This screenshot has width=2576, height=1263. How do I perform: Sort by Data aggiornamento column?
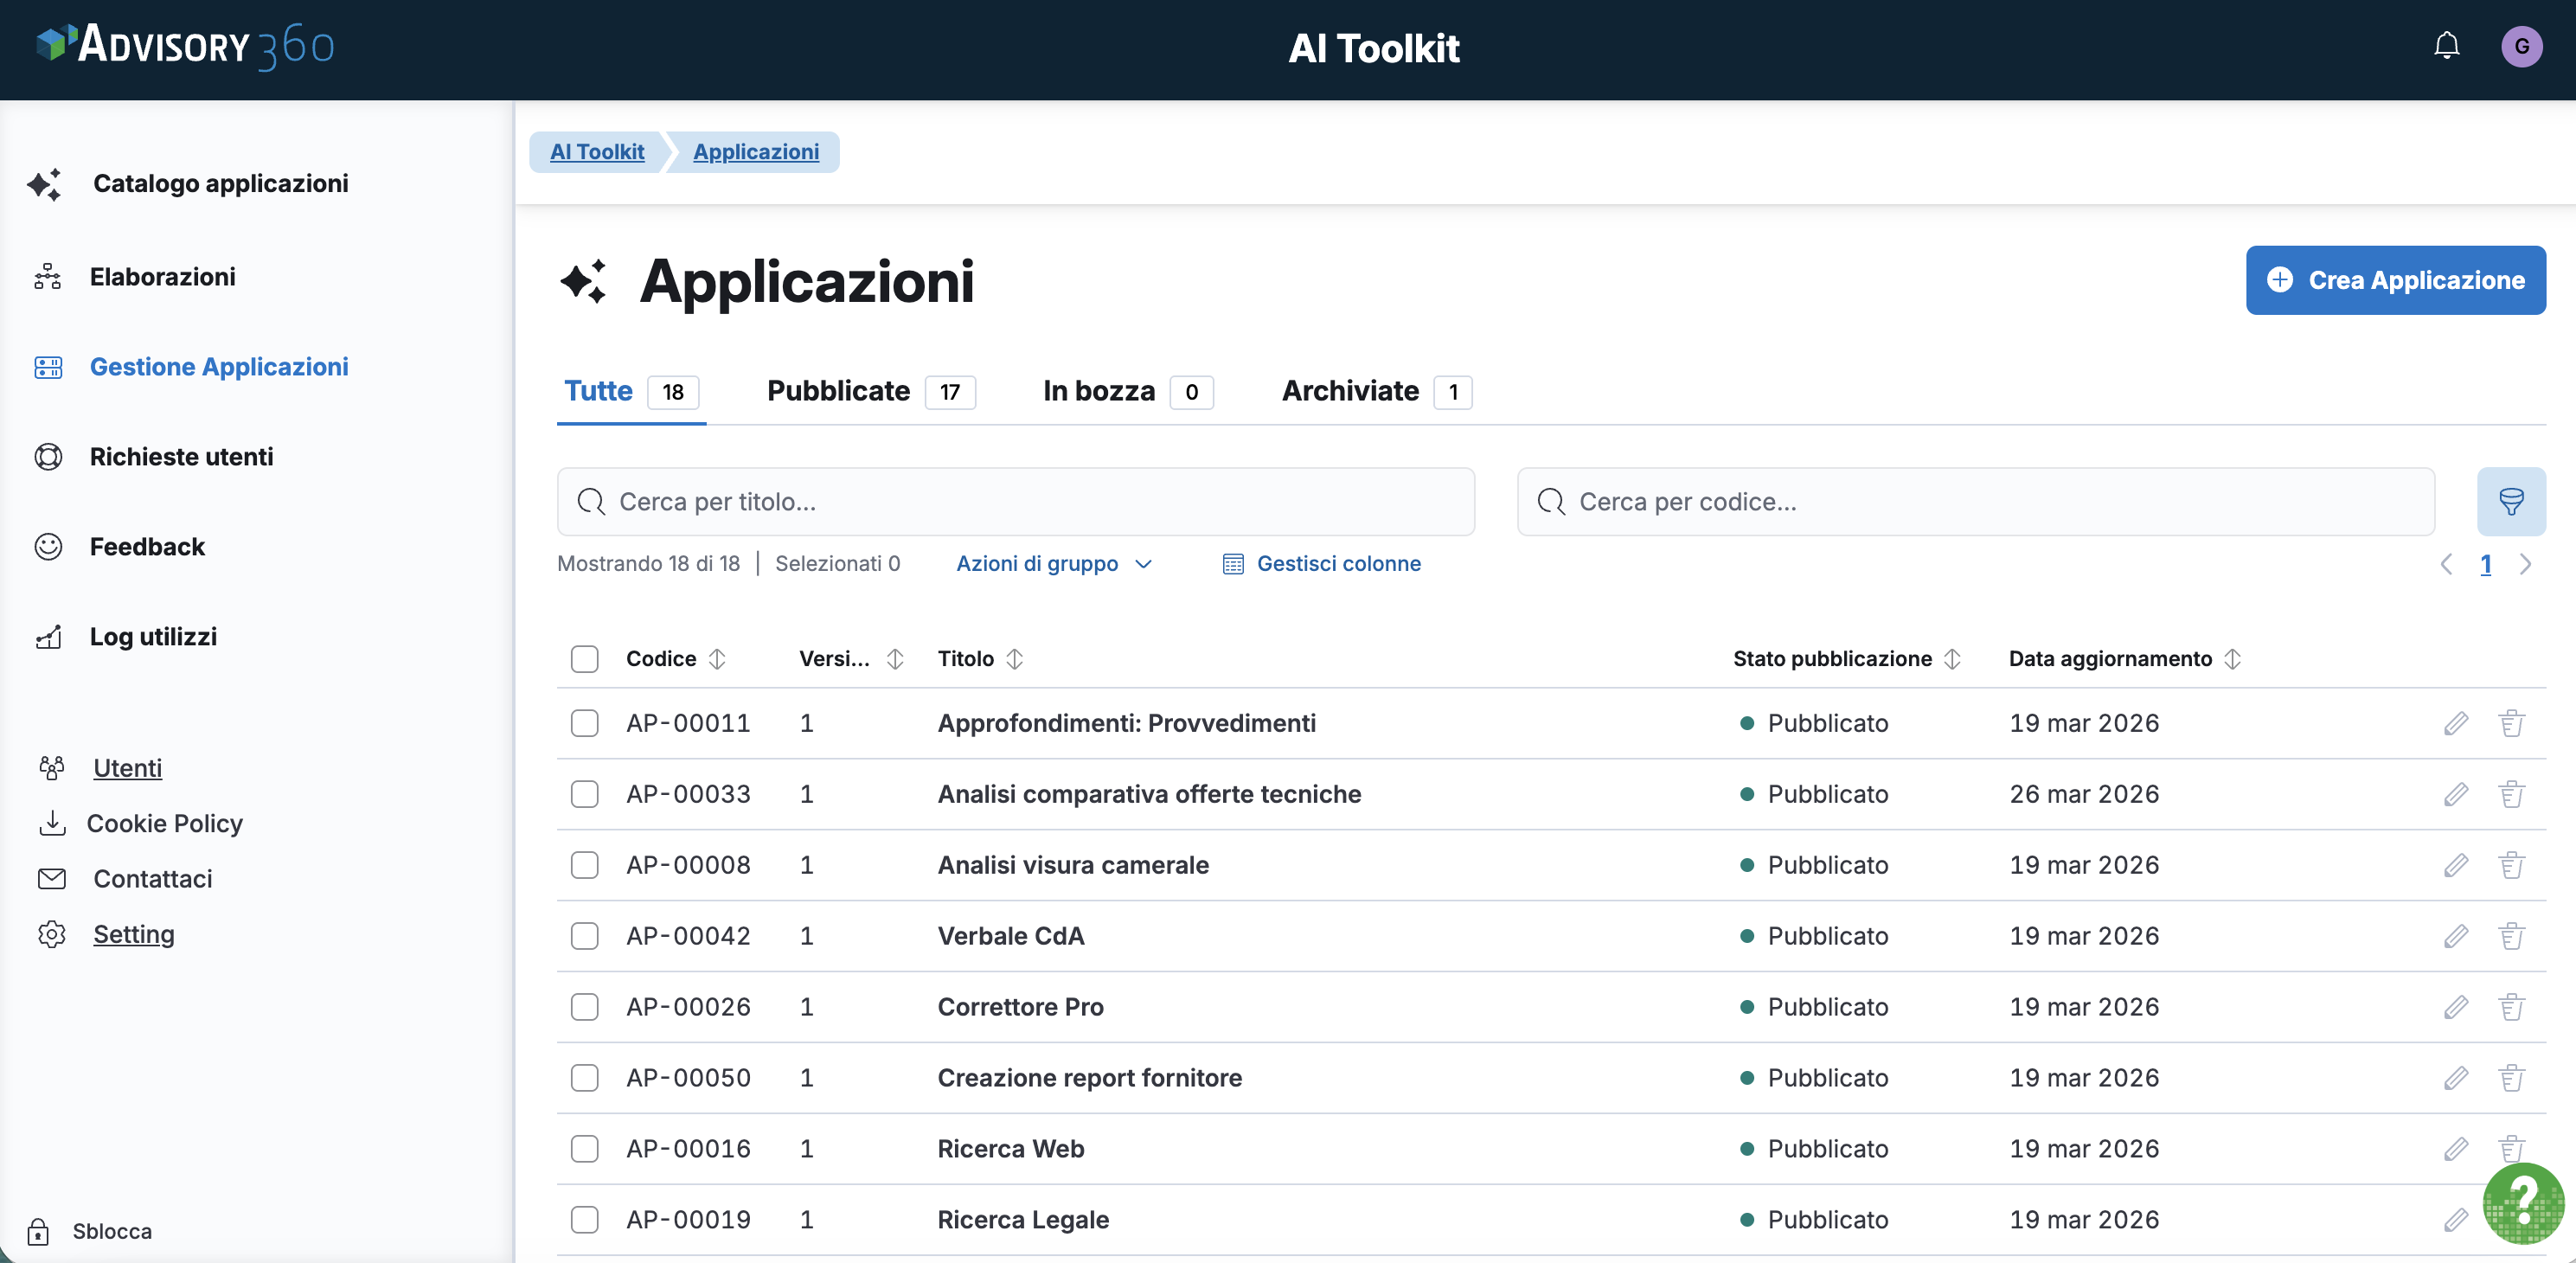click(x=2232, y=659)
